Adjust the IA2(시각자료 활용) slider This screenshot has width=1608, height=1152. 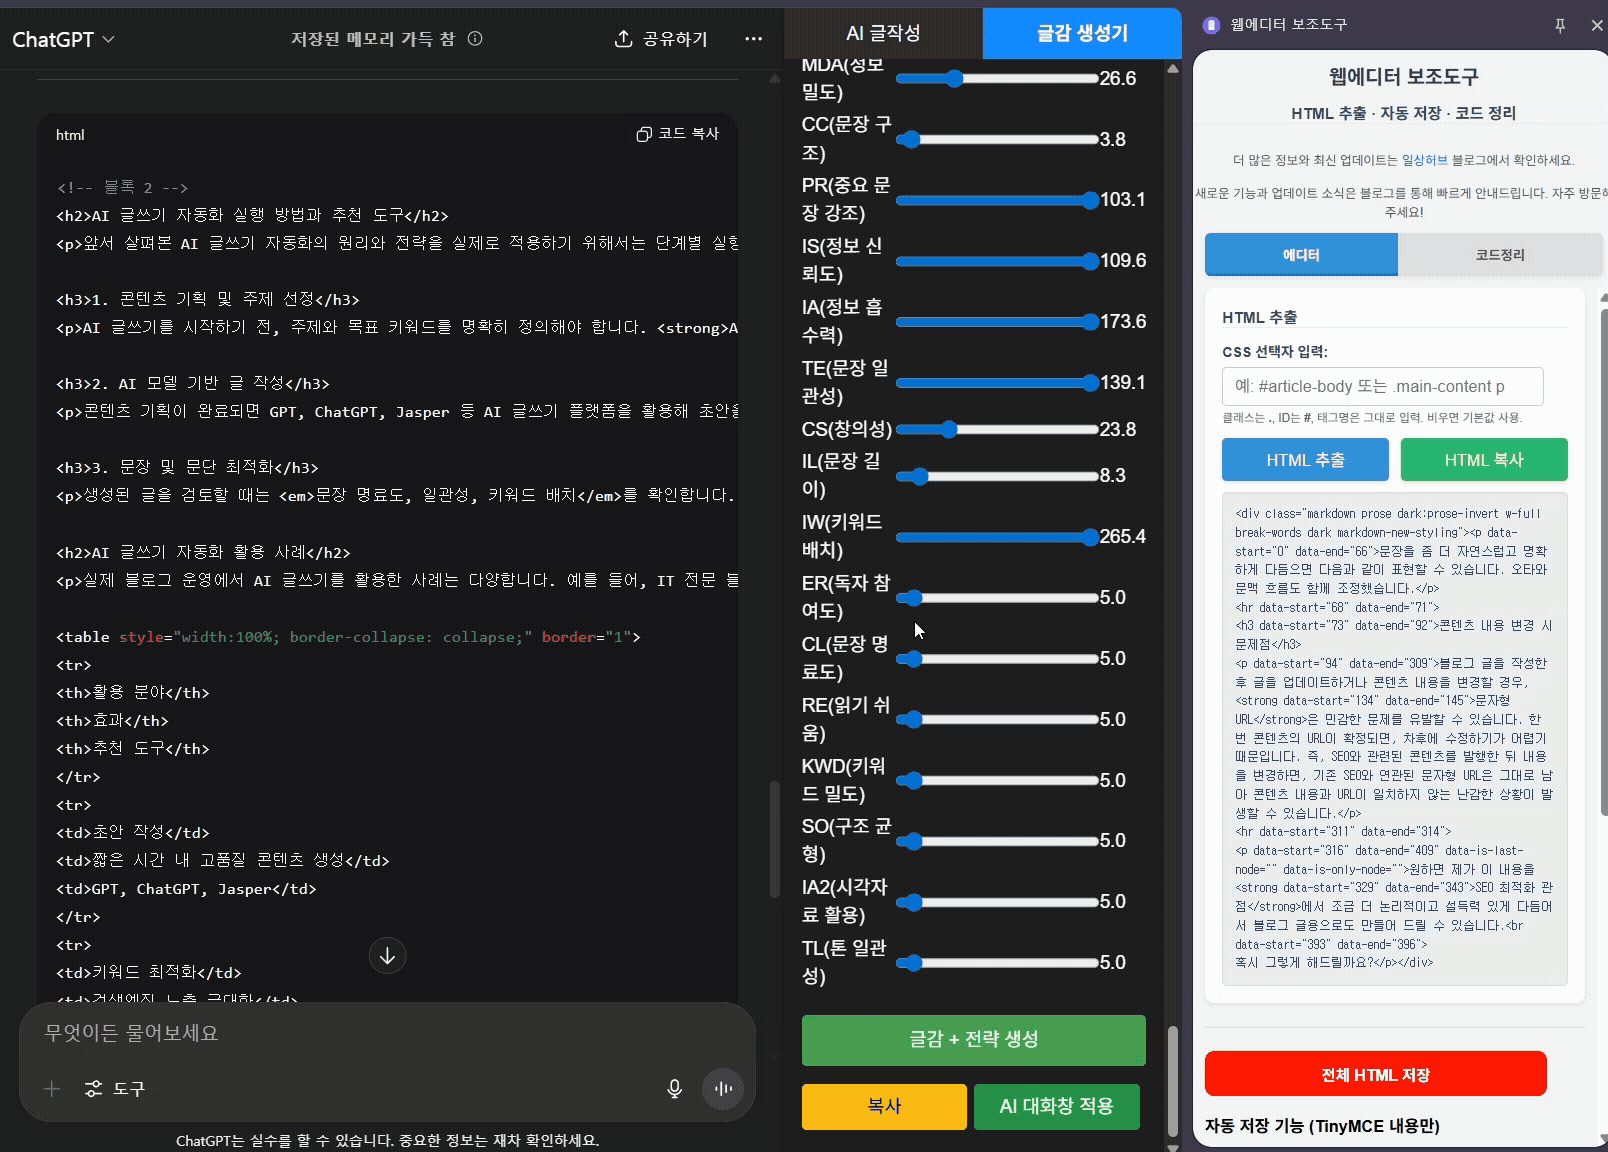point(997,902)
